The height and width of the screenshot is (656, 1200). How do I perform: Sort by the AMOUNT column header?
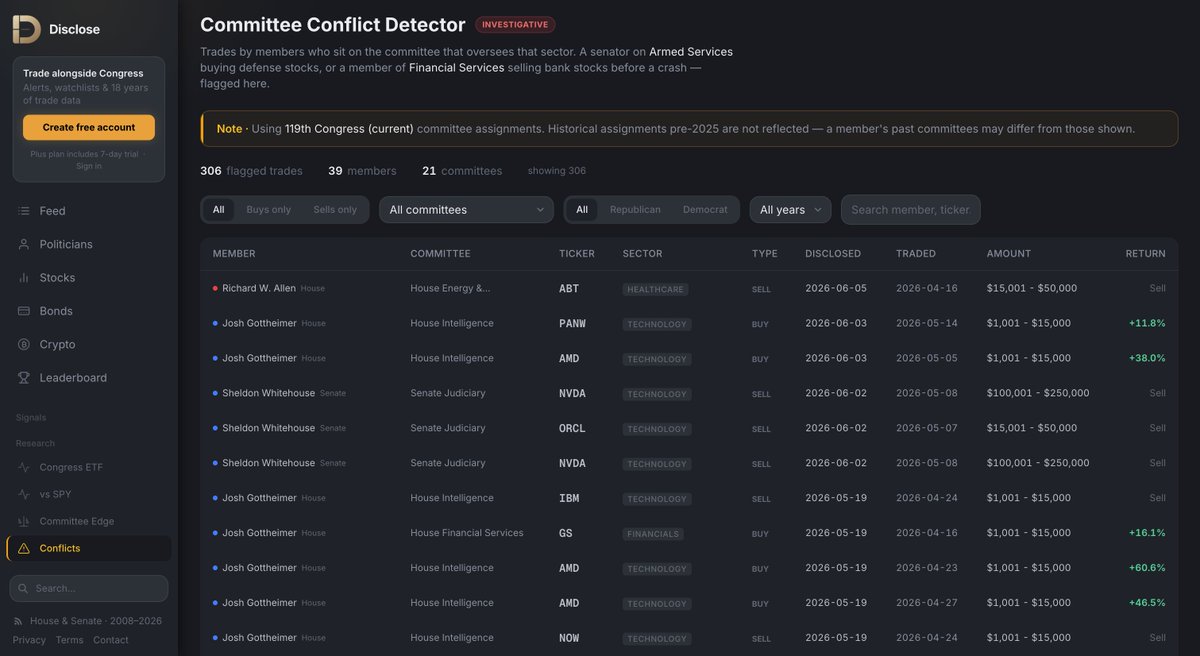click(x=1009, y=254)
